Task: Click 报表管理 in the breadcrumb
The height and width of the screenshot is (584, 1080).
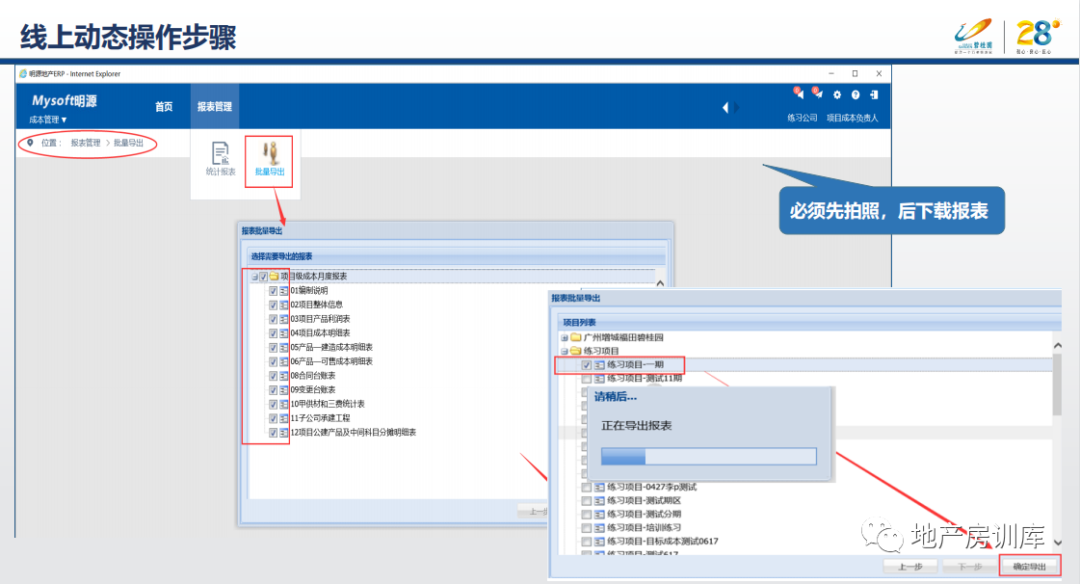Action: [85, 143]
